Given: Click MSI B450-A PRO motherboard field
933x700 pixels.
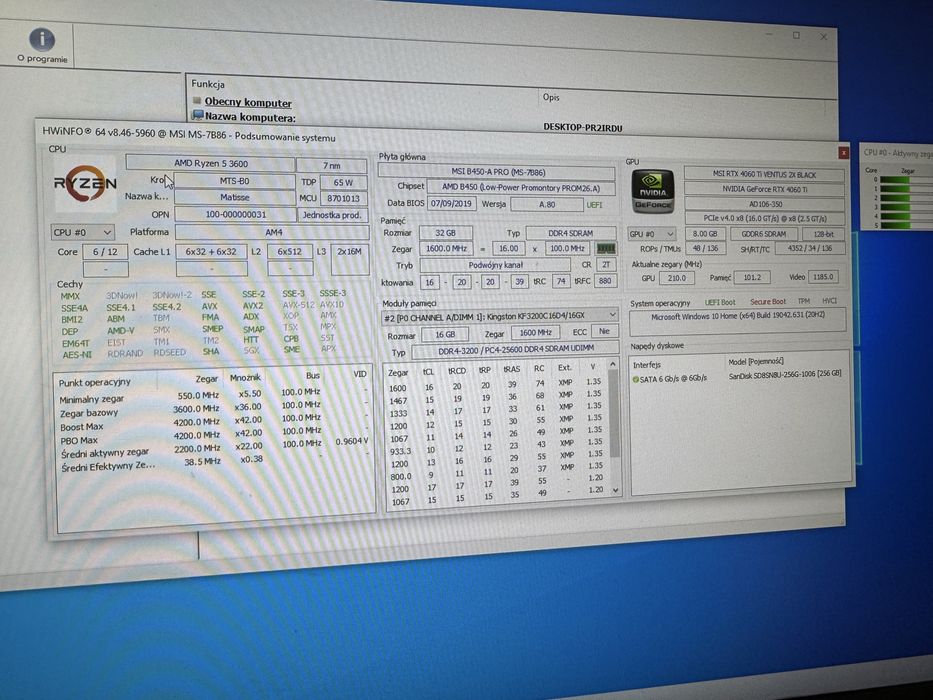Looking at the screenshot, I should [497, 172].
